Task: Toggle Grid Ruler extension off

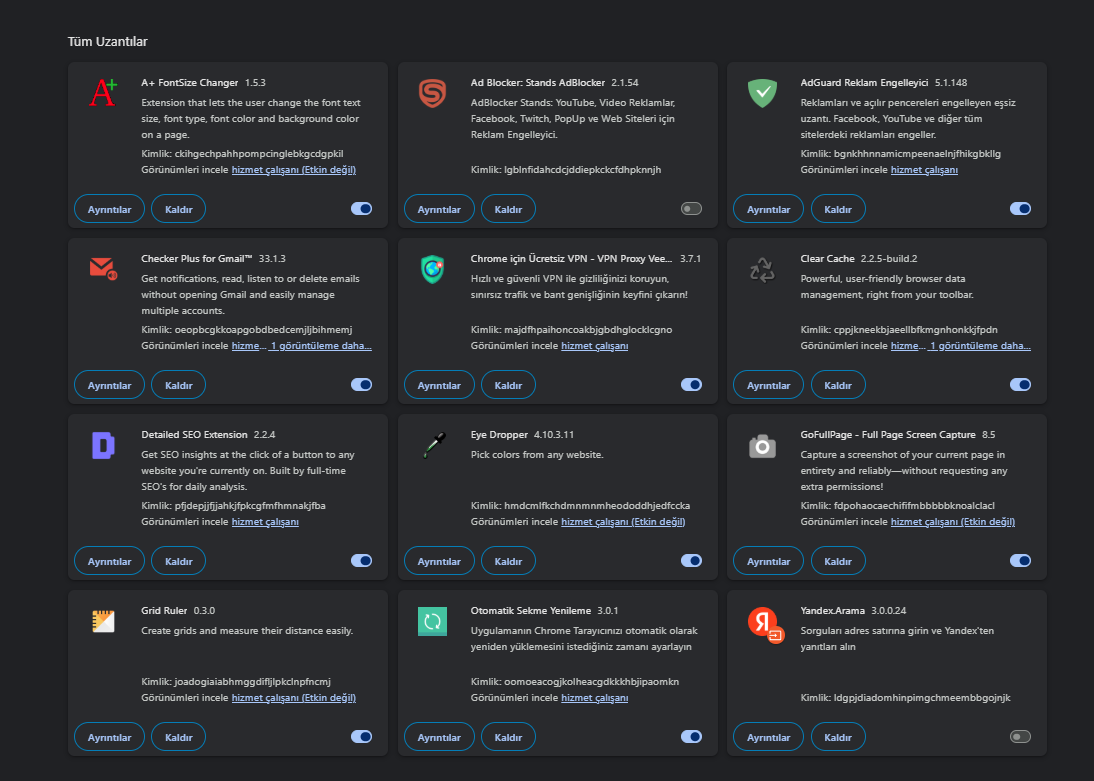Action: pos(361,736)
